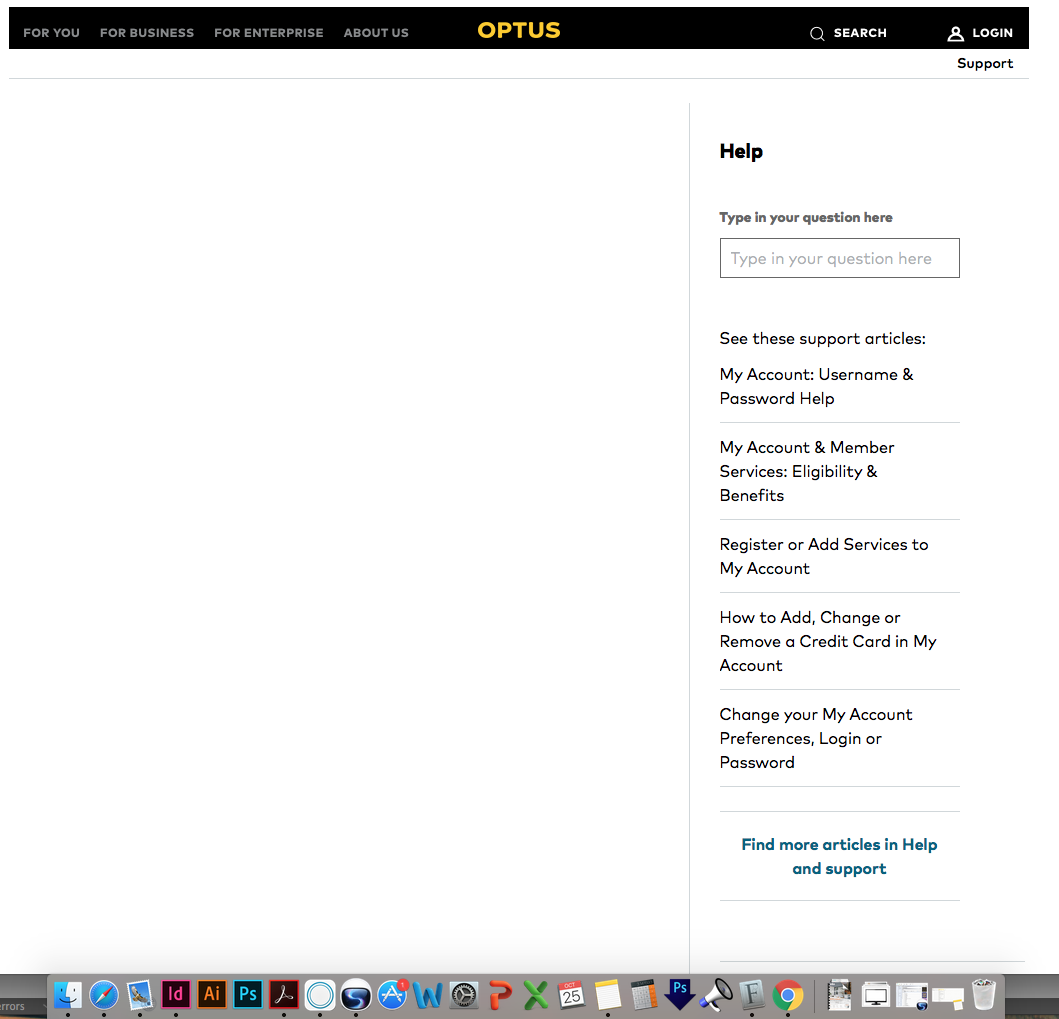
Task: Focus the 'Type in your question here' field
Action: (840, 258)
